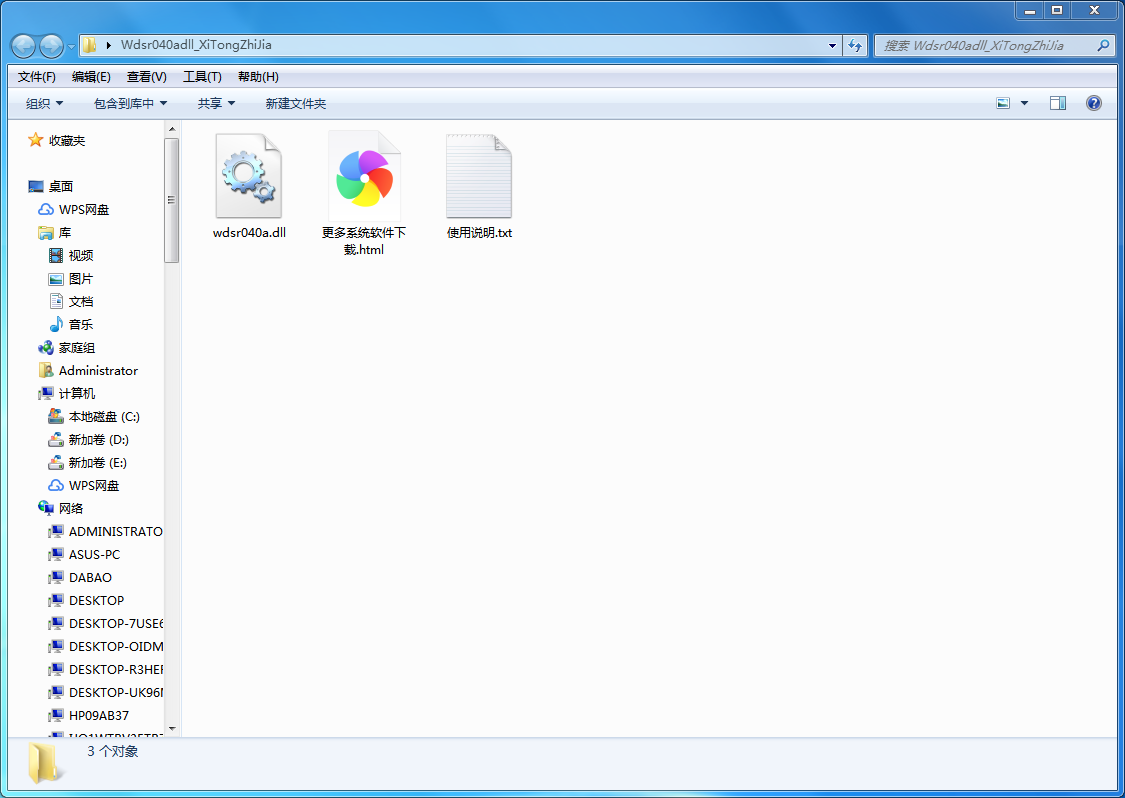Click the first WPS网盘 cloud icon under 桌面
1125x798 pixels.
[46, 210]
